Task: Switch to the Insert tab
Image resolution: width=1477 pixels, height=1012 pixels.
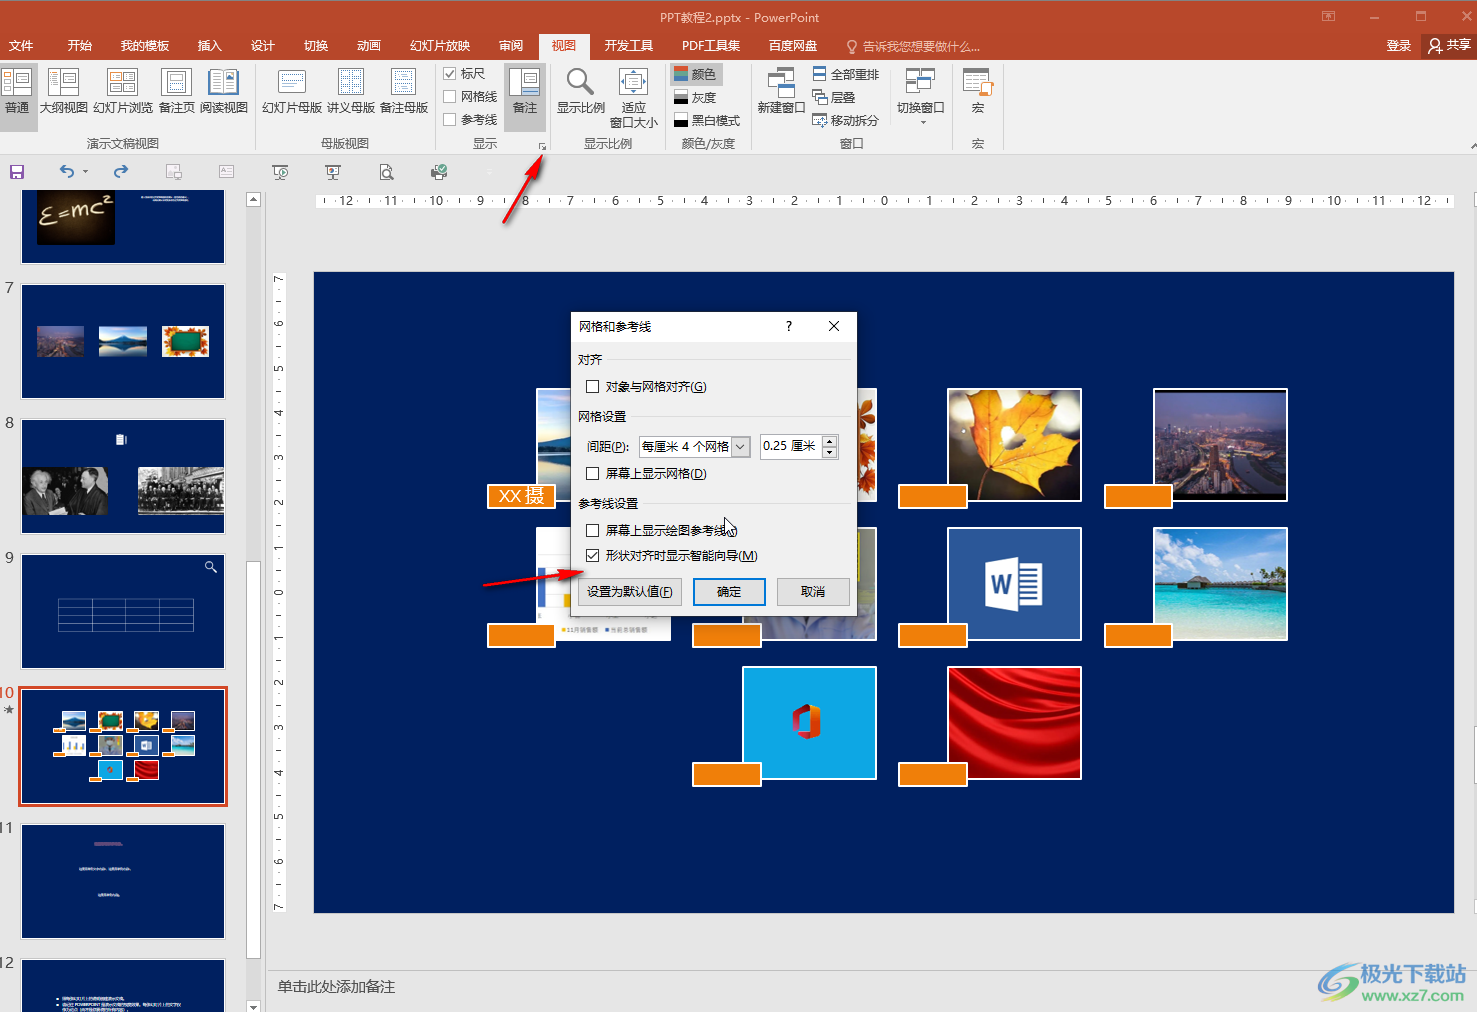Action: tap(209, 46)
